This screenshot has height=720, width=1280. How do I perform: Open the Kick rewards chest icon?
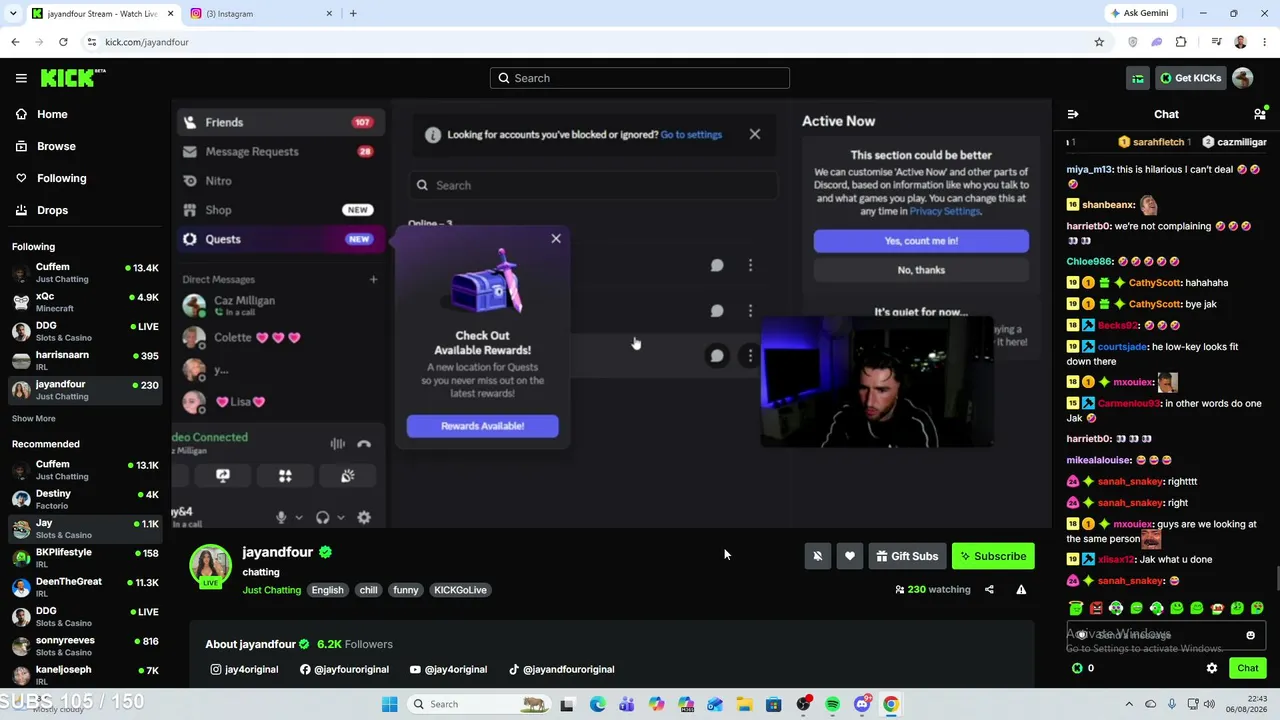point(1138,78)
